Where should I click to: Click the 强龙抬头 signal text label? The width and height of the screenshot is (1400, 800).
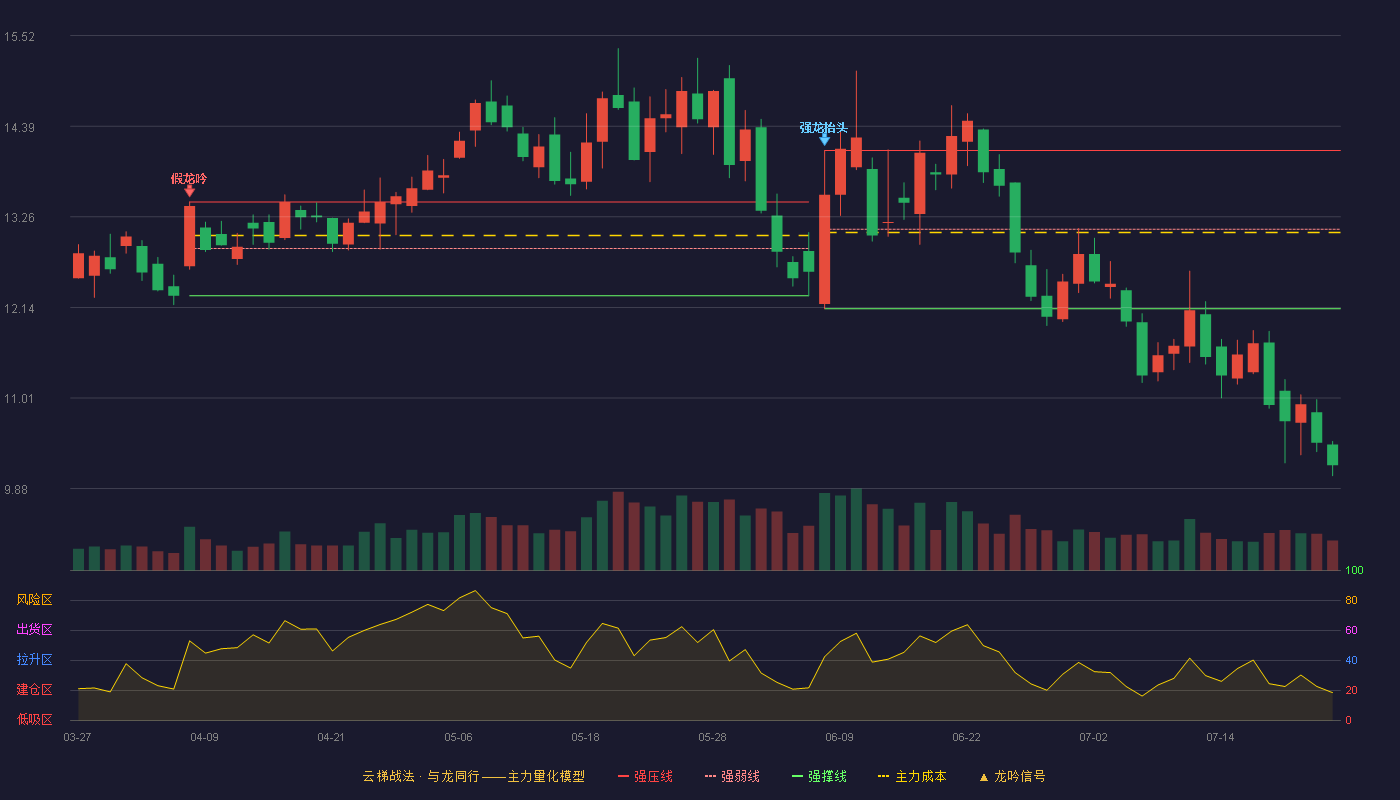click(x=824, y=127)
